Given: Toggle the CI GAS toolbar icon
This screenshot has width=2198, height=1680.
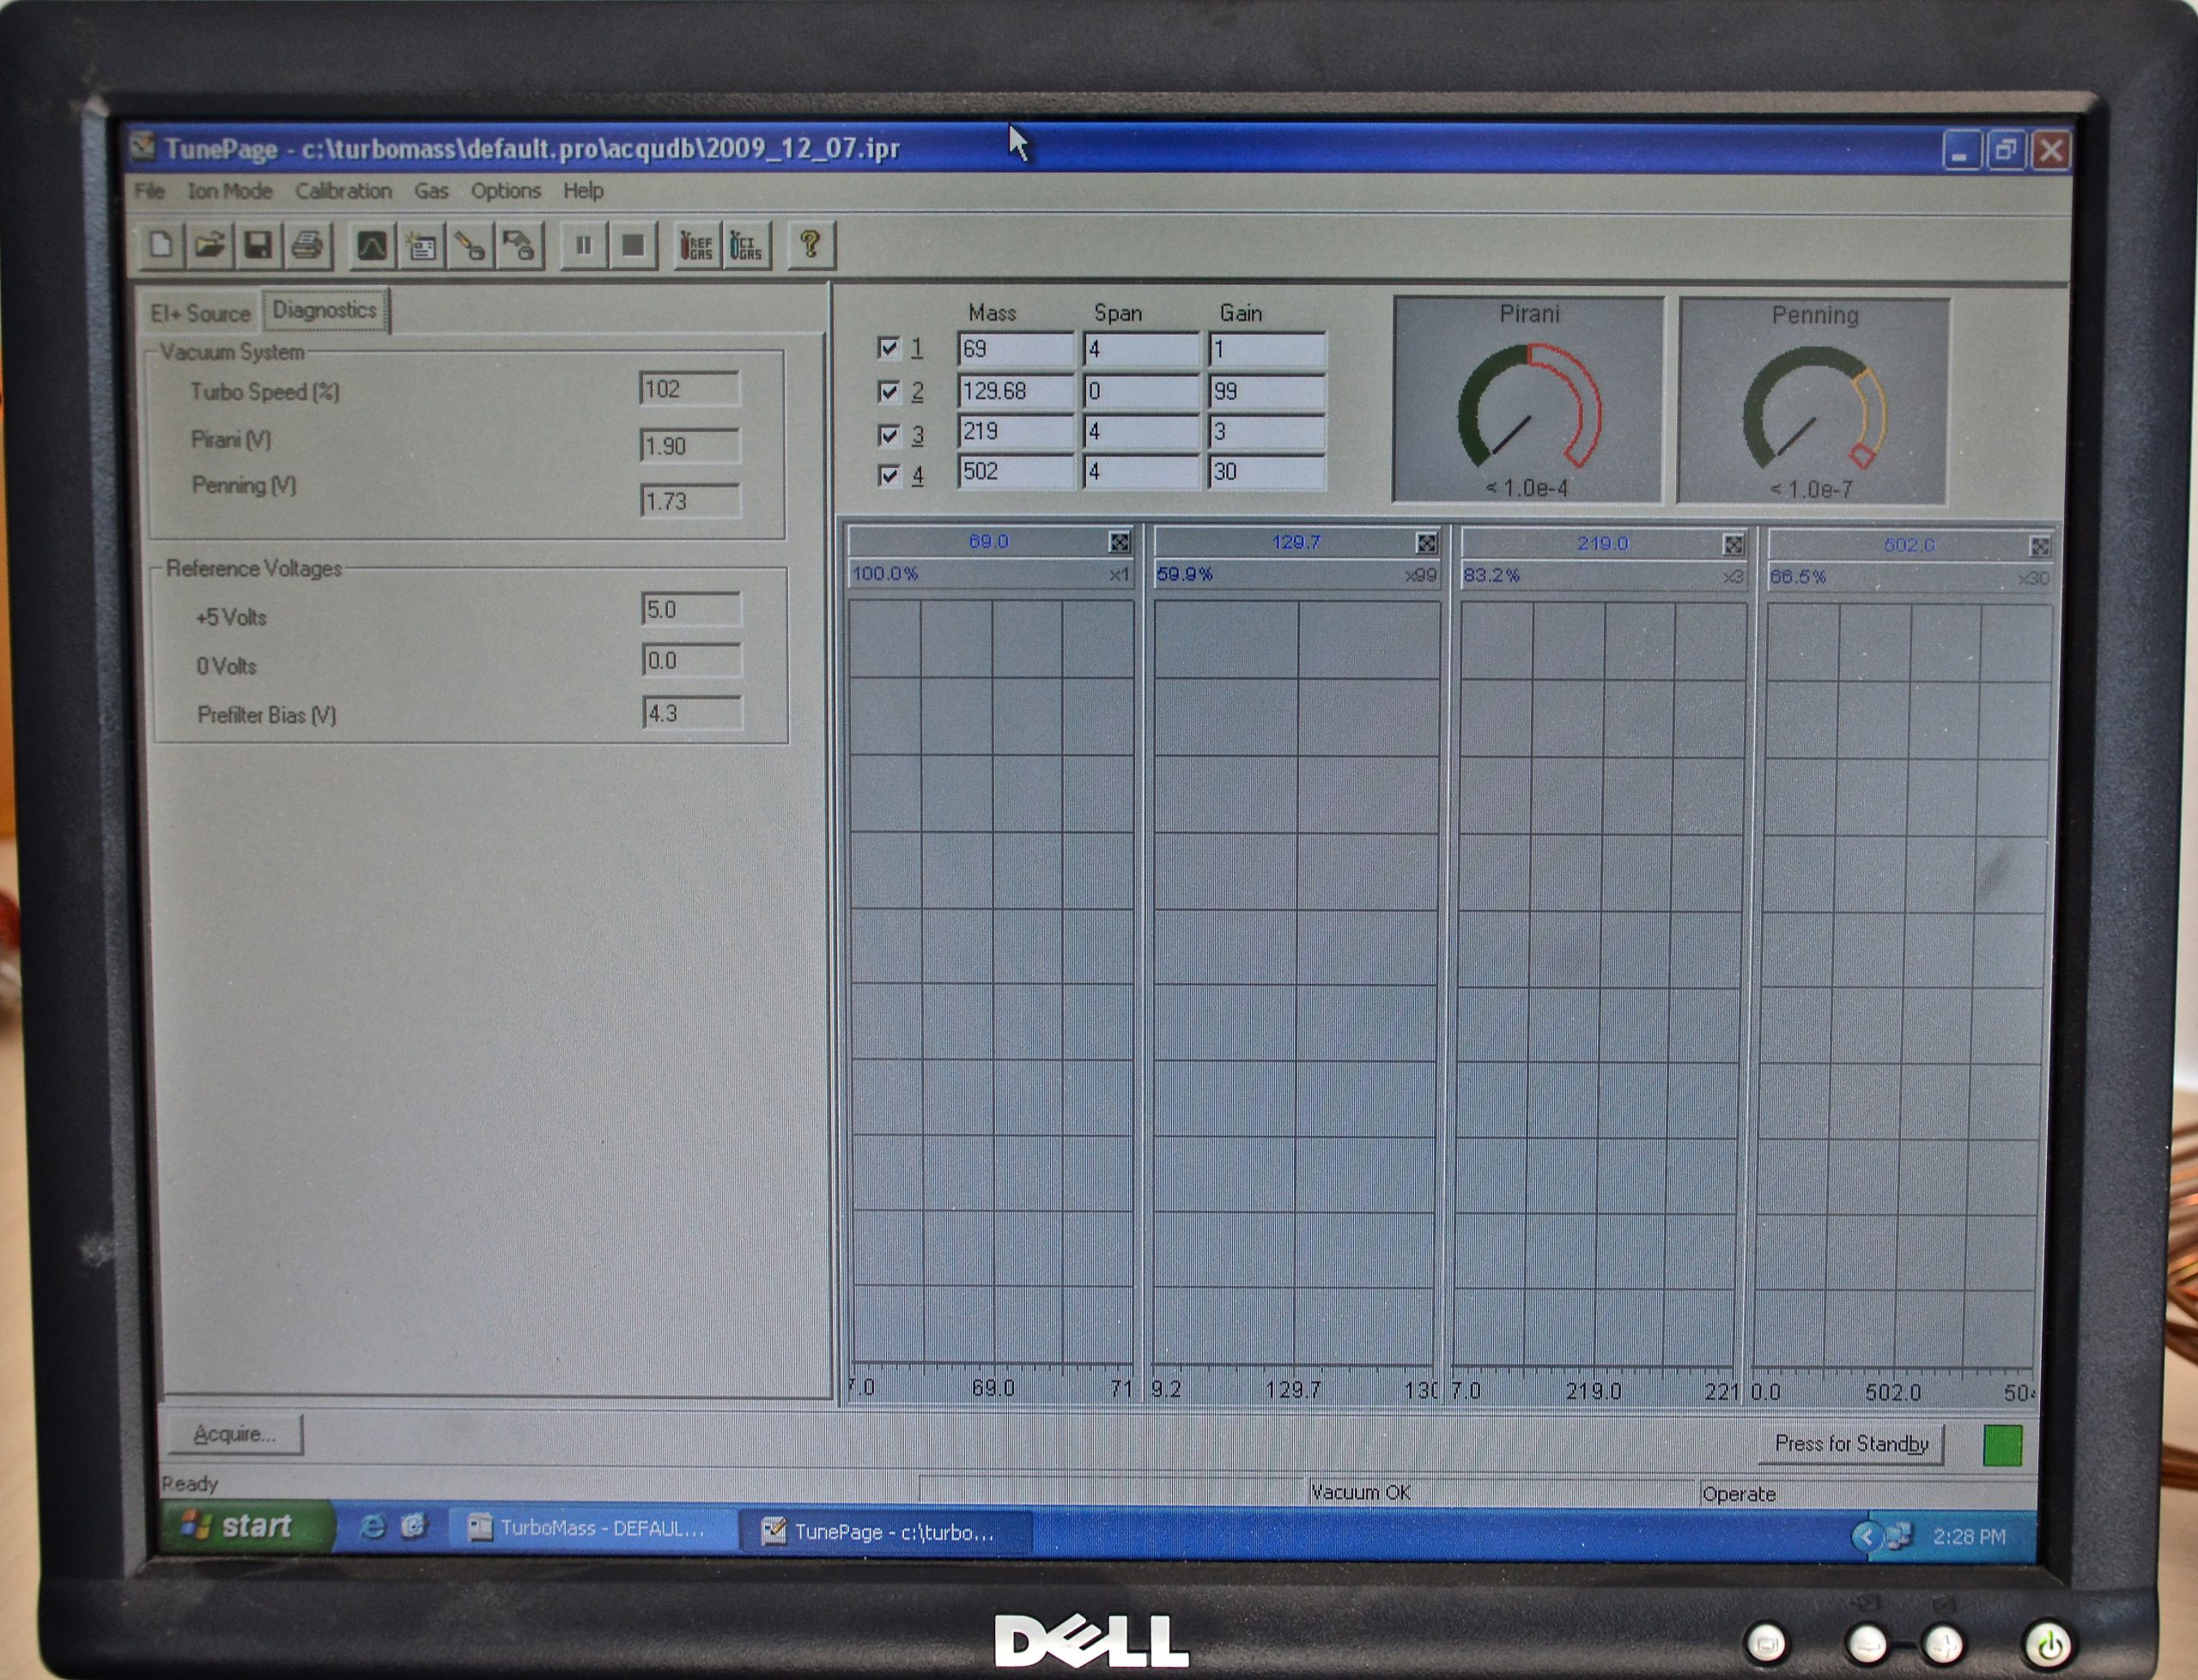Looking at the screenshot, I should (x=746, y=245).
